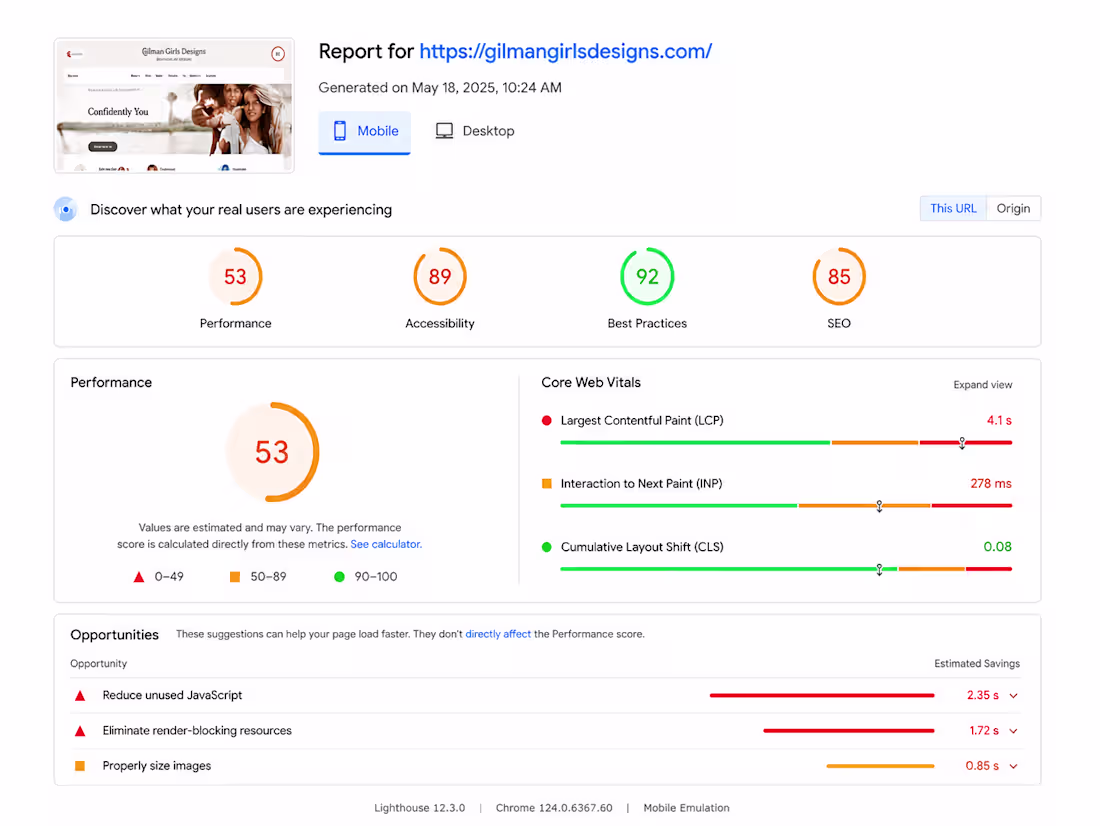The width and height of the screenshot is (1100, 826).
Task: Click the INP distribution bar marker
Action: pos(879,506)
